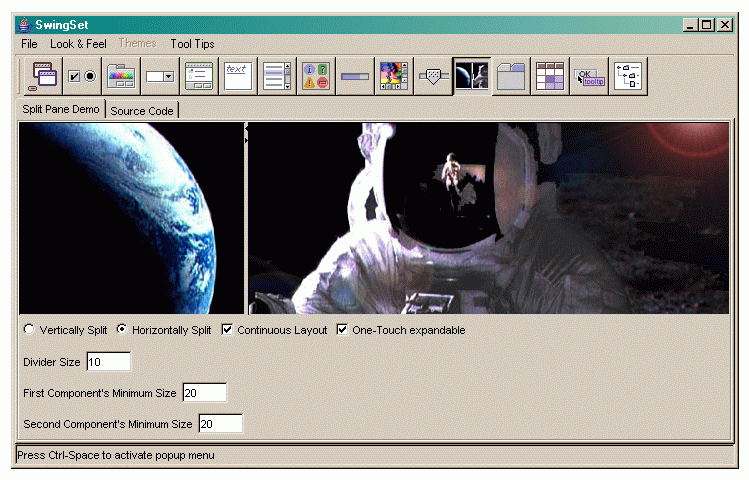The image size is (749, 480).
Task: Switch to the Source Code tab
Action: click(142, 111)
